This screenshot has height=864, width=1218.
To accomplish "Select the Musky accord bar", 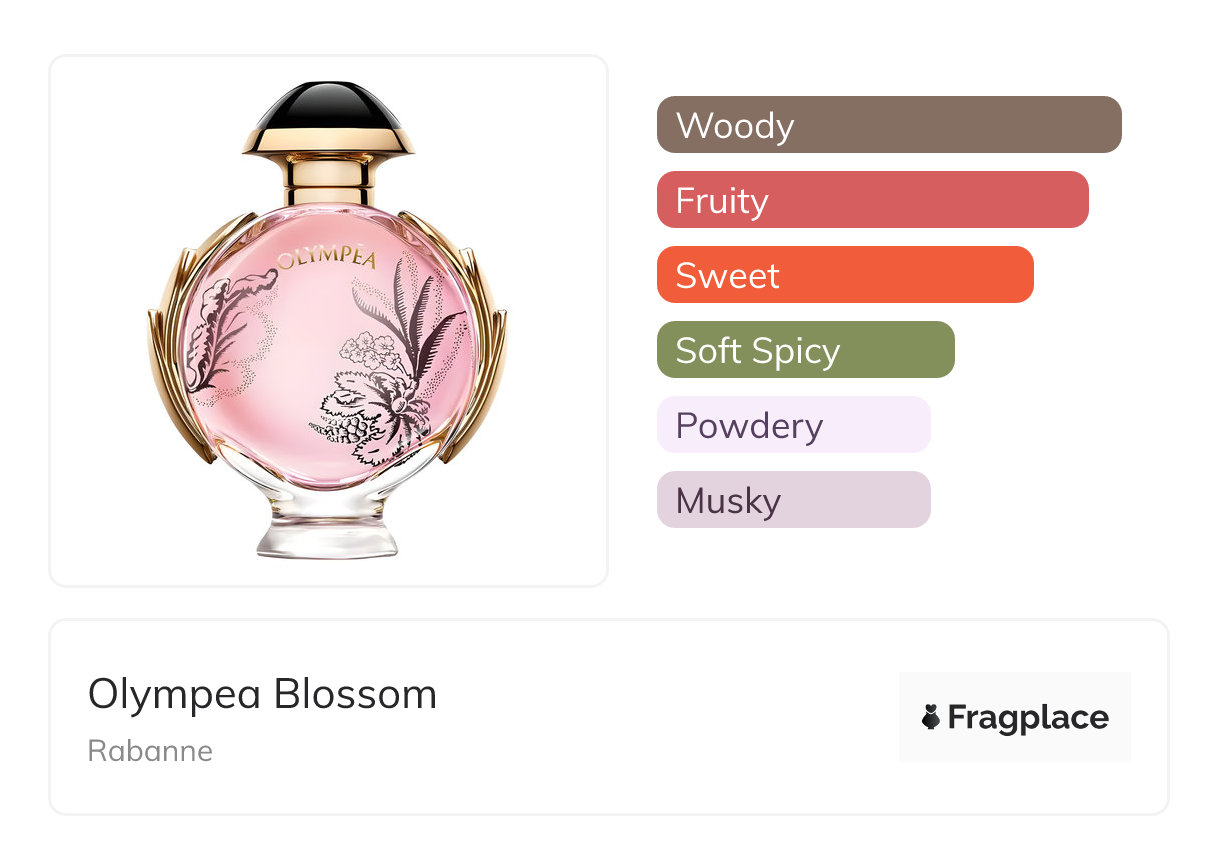I will [794, 500].
